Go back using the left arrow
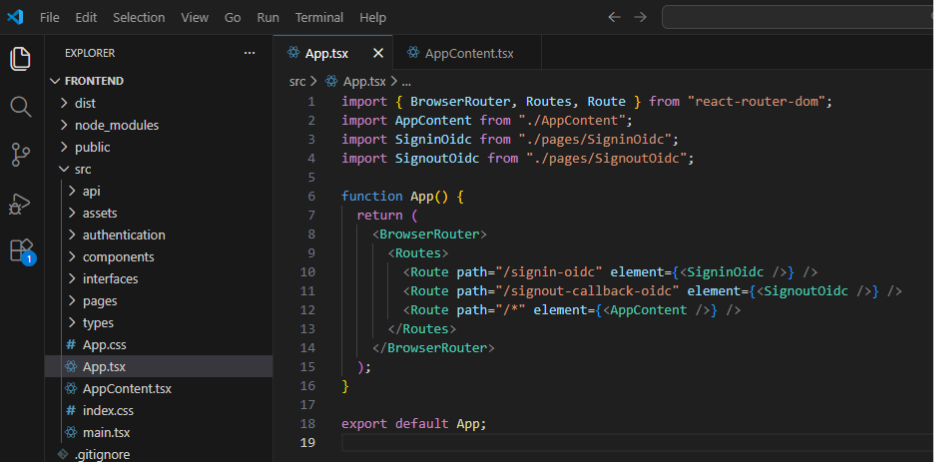This screenshot has width=936, height=462. pyautogui.click(x=614, y=17)
